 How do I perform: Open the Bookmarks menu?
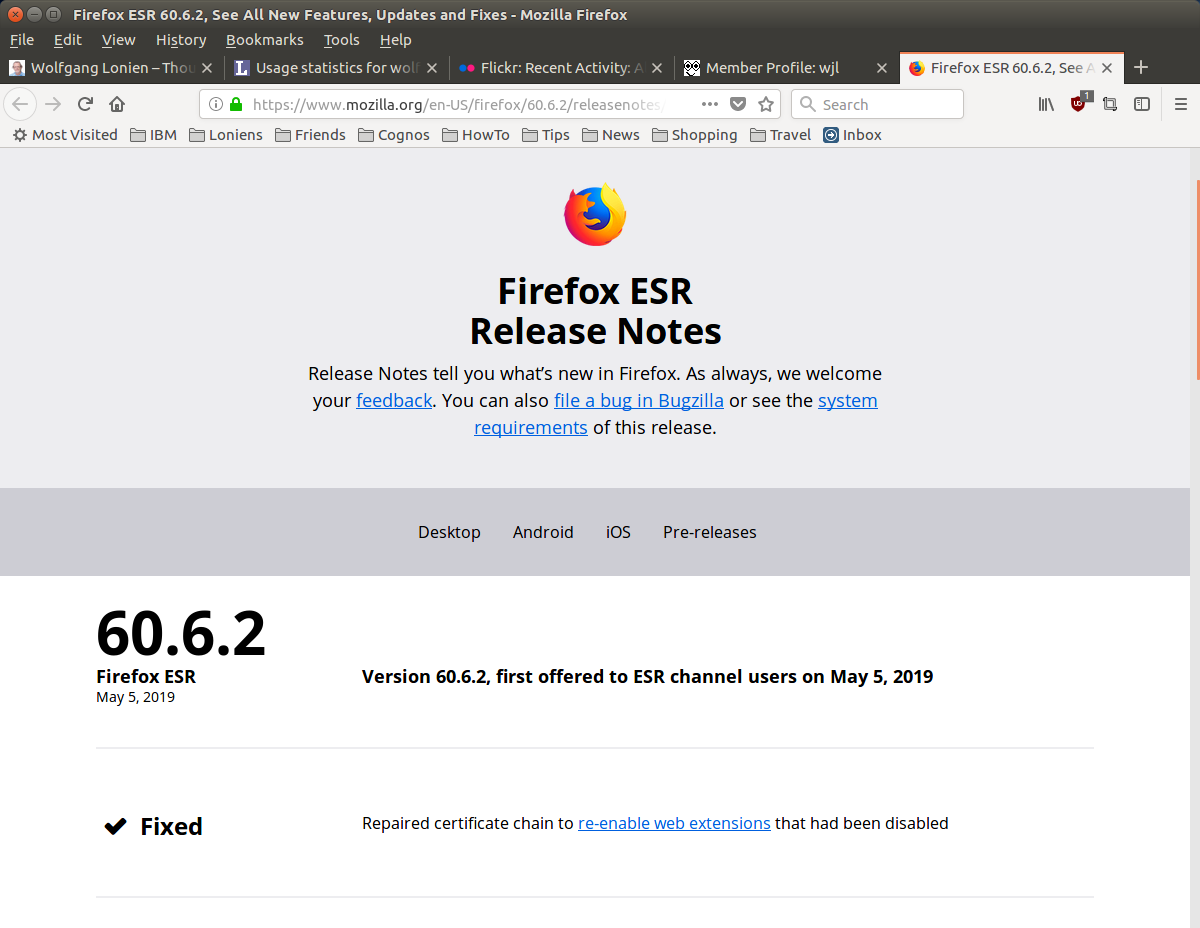coord(264,40)
